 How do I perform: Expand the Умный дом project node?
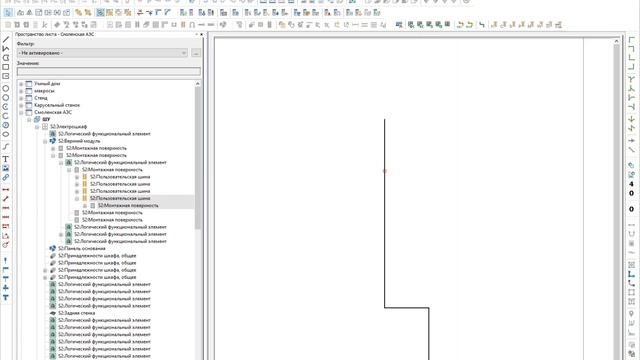[x=21, y=84]
